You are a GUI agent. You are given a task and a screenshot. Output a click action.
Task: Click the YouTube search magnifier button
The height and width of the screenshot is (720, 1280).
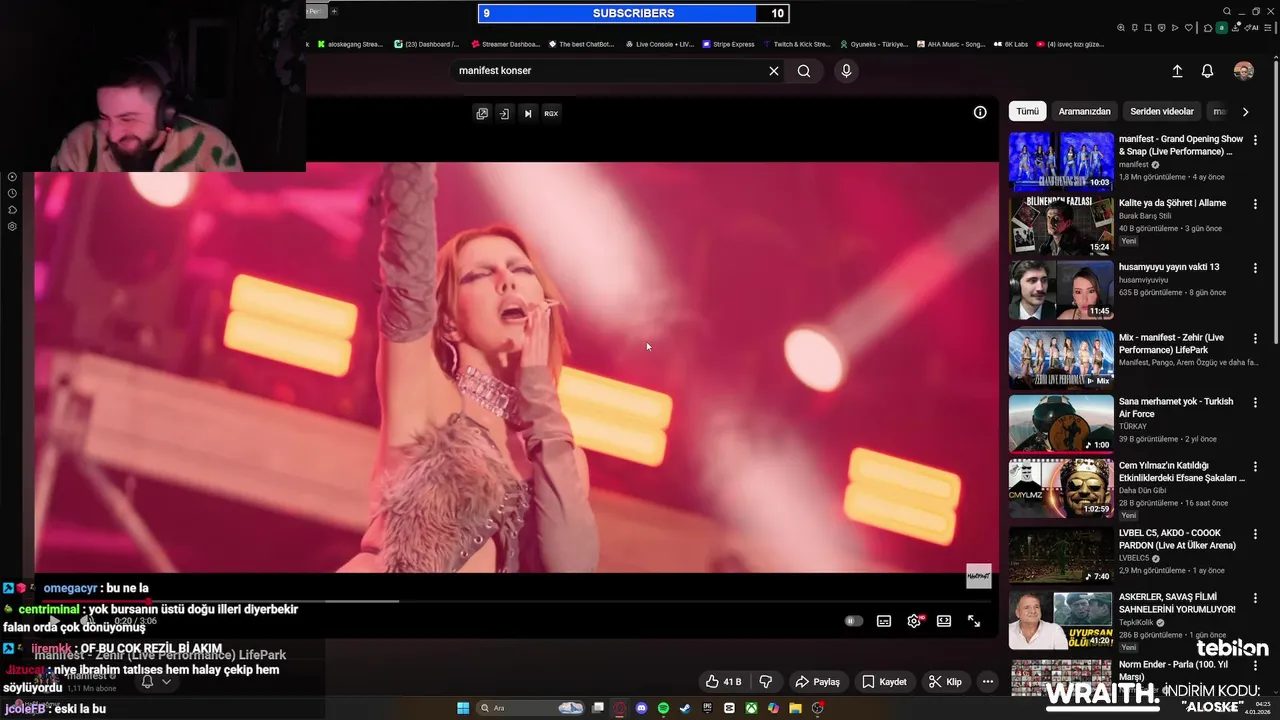(x=804, y=71)
